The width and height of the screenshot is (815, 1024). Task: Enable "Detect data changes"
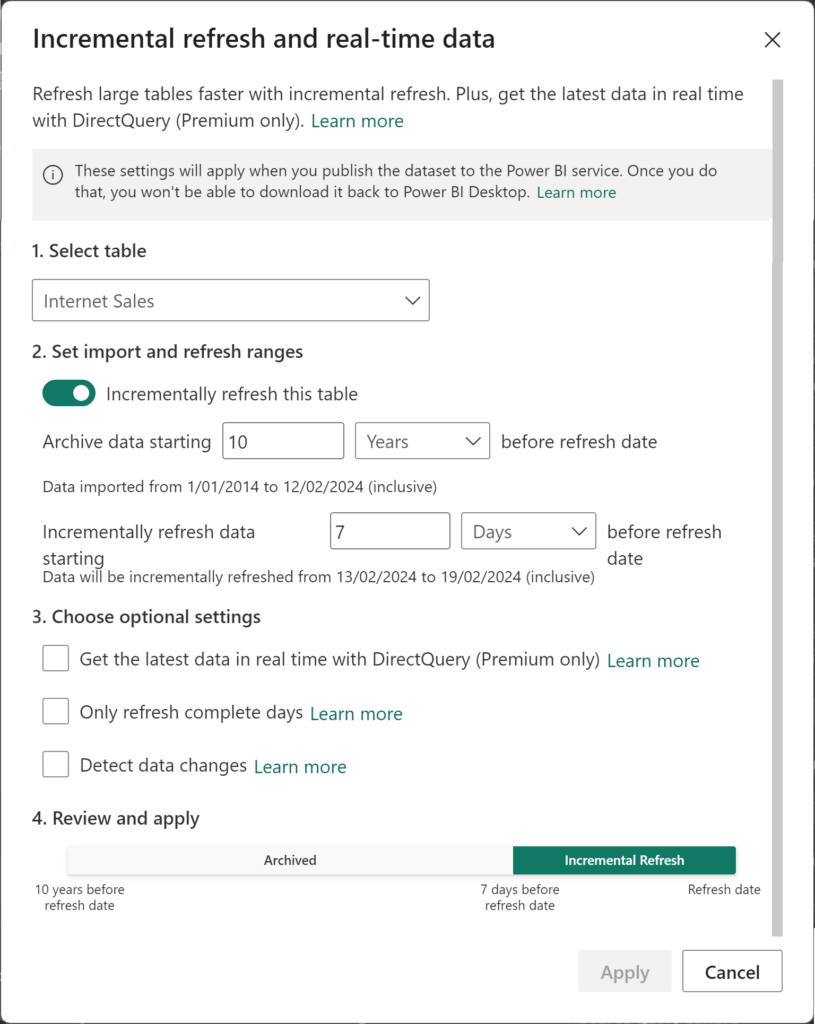point(55,764)
